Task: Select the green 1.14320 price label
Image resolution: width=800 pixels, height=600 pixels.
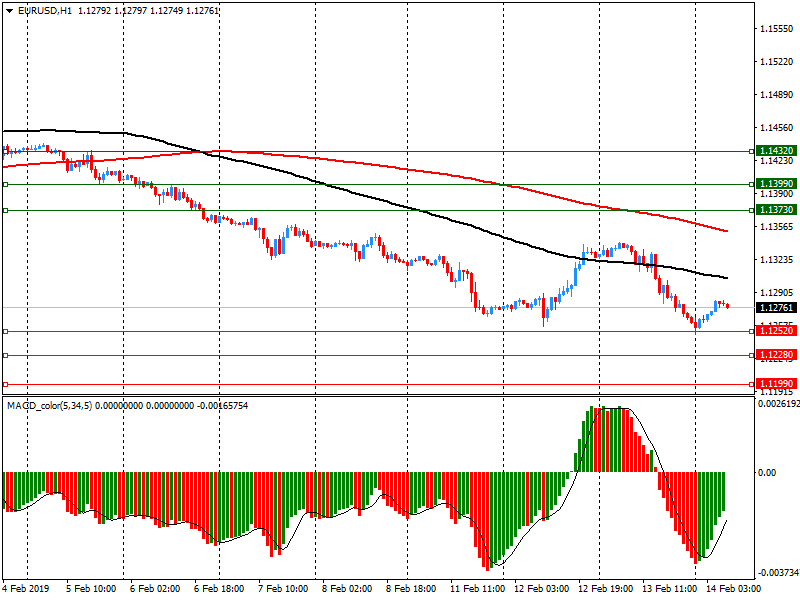Action: [775, 151]
